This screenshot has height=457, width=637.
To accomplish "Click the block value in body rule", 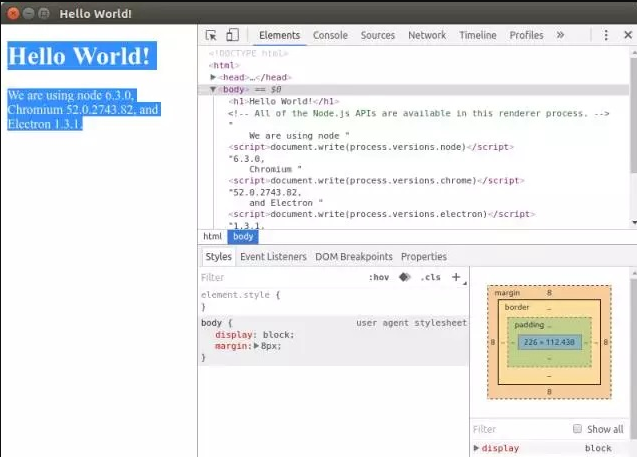I will tap(276, 335).
